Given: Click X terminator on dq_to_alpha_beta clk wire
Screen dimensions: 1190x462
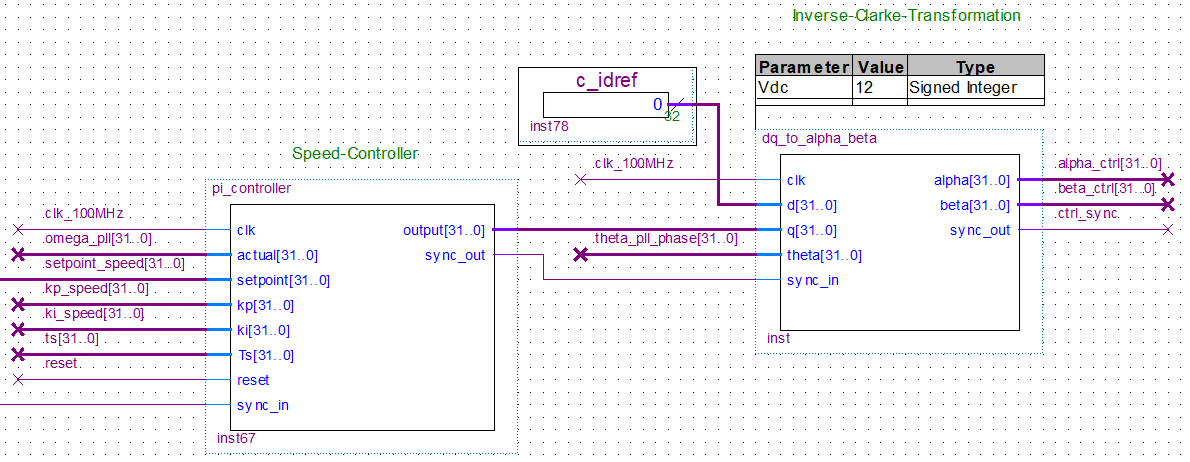Looking at the screenshot, I should click(x=581, y=180).
